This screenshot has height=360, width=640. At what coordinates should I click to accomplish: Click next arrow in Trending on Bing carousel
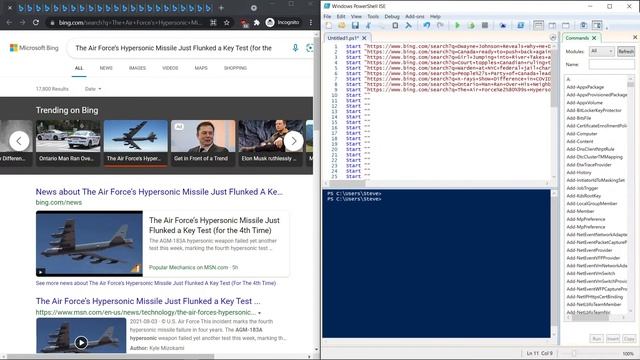pyautogui.click(x=293, y=141)
